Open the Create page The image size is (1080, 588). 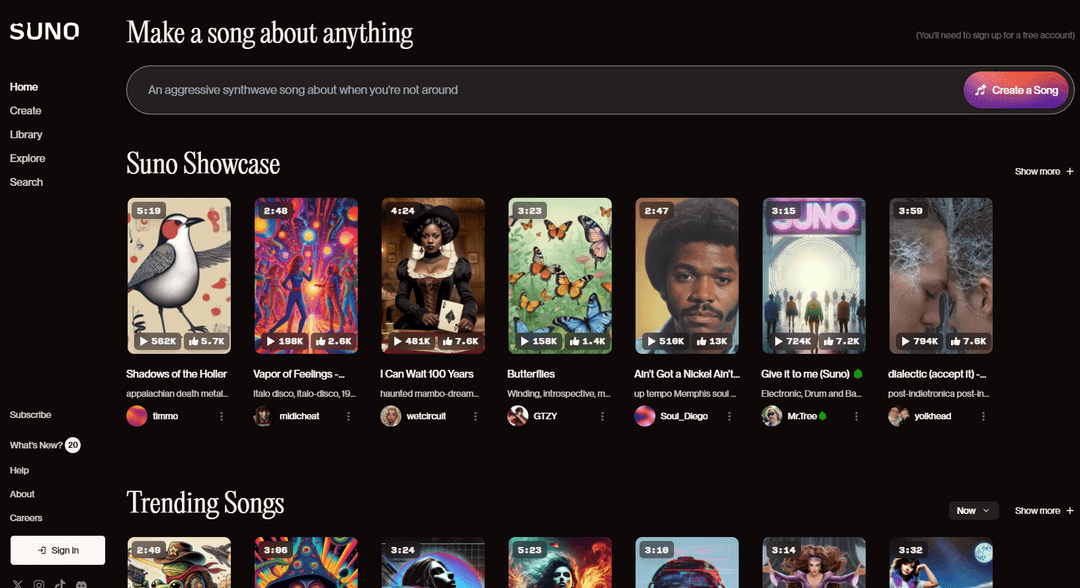pos(25,110)
